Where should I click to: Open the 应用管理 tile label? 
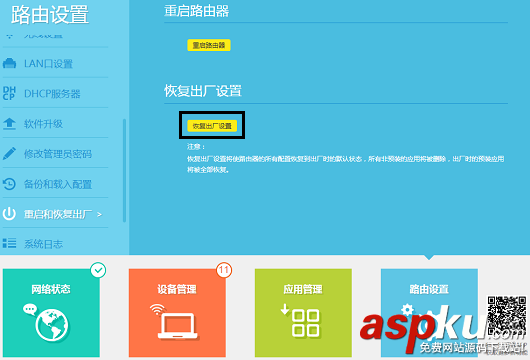(x=303, y=289)
